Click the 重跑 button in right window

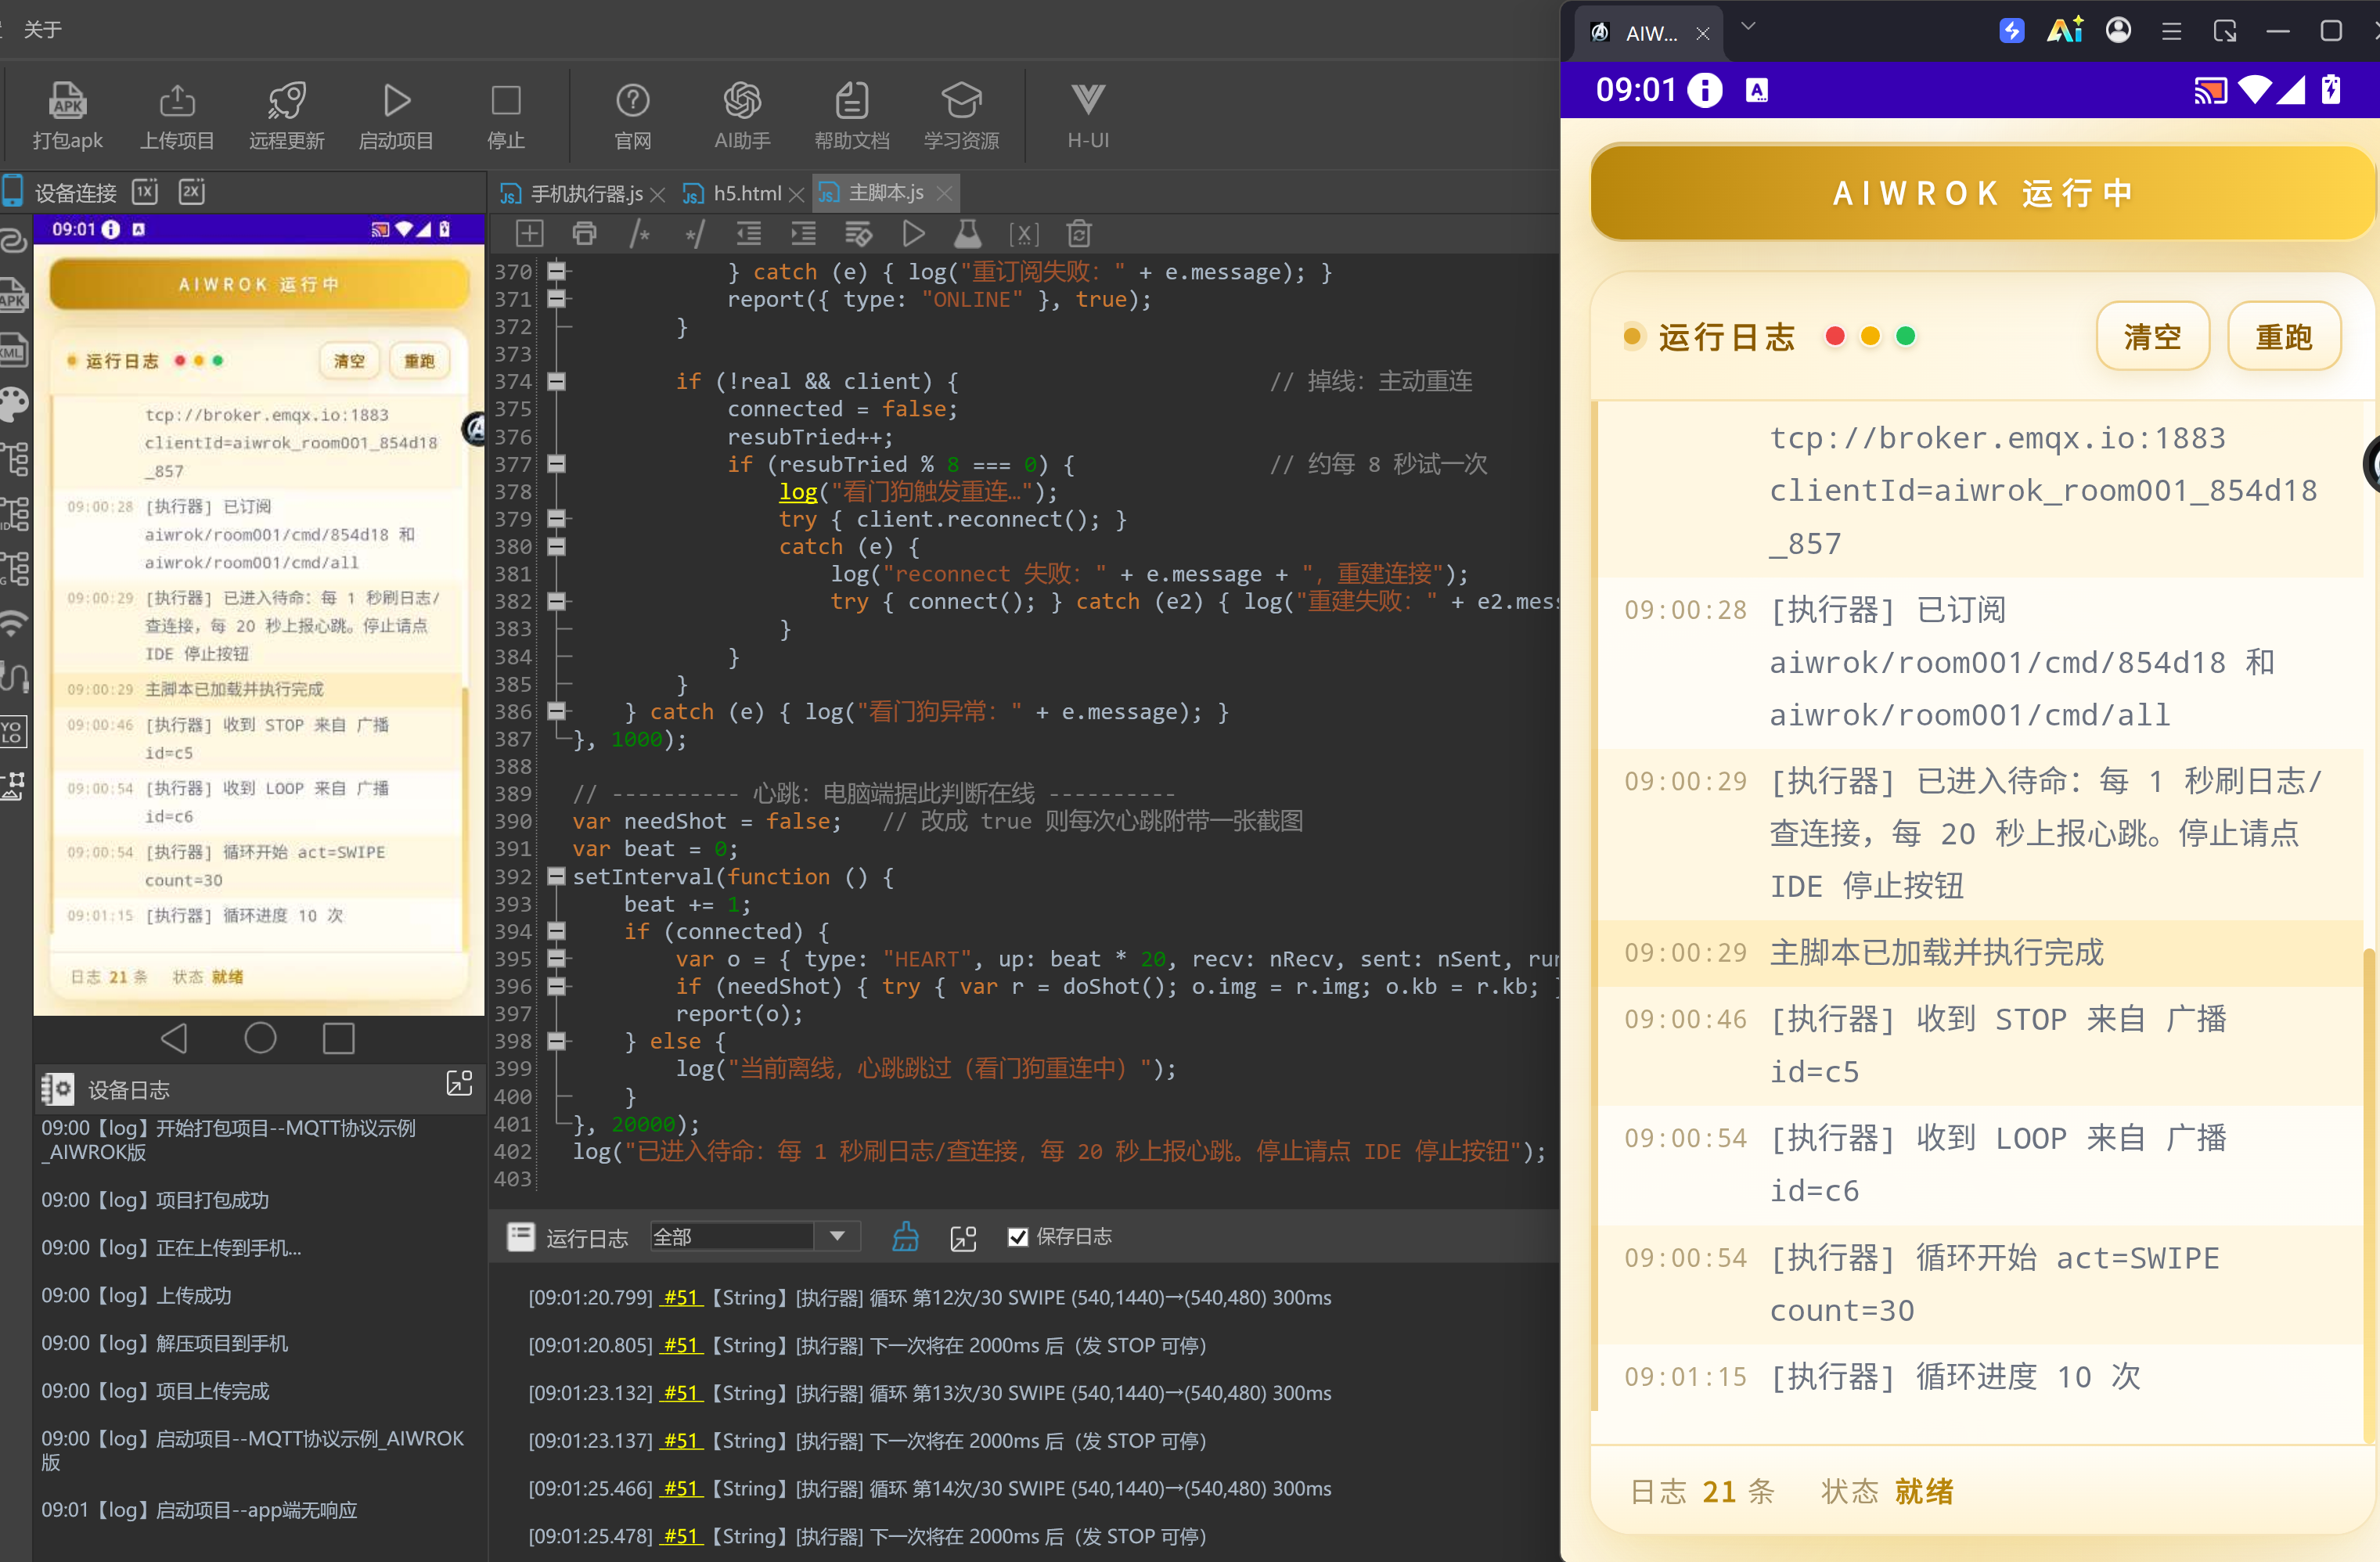[2284, 336]
